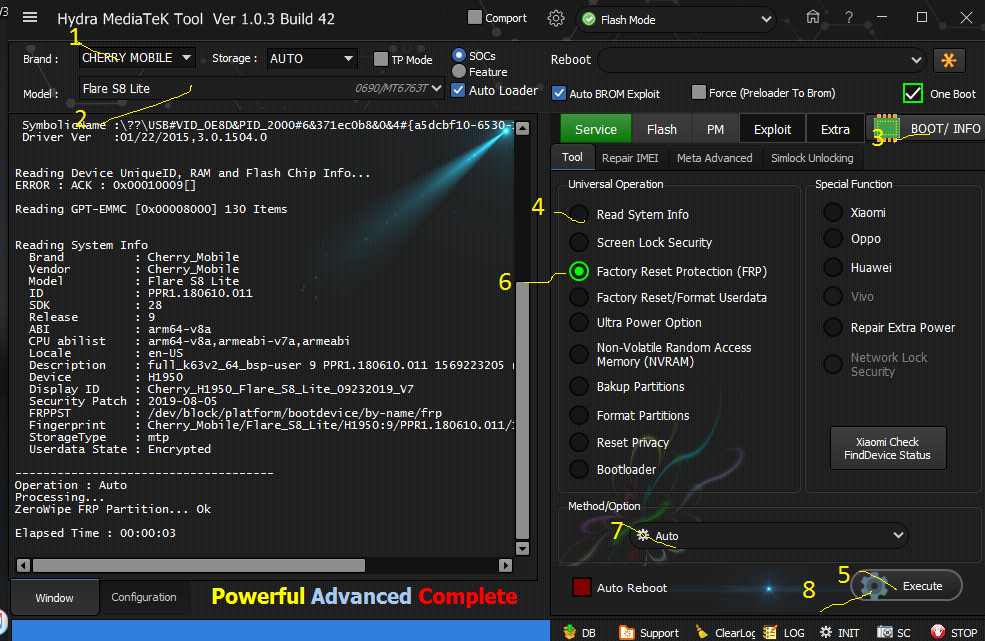Select Read Sytem Info option
985x641 pixels.
[x=579, y=214]
